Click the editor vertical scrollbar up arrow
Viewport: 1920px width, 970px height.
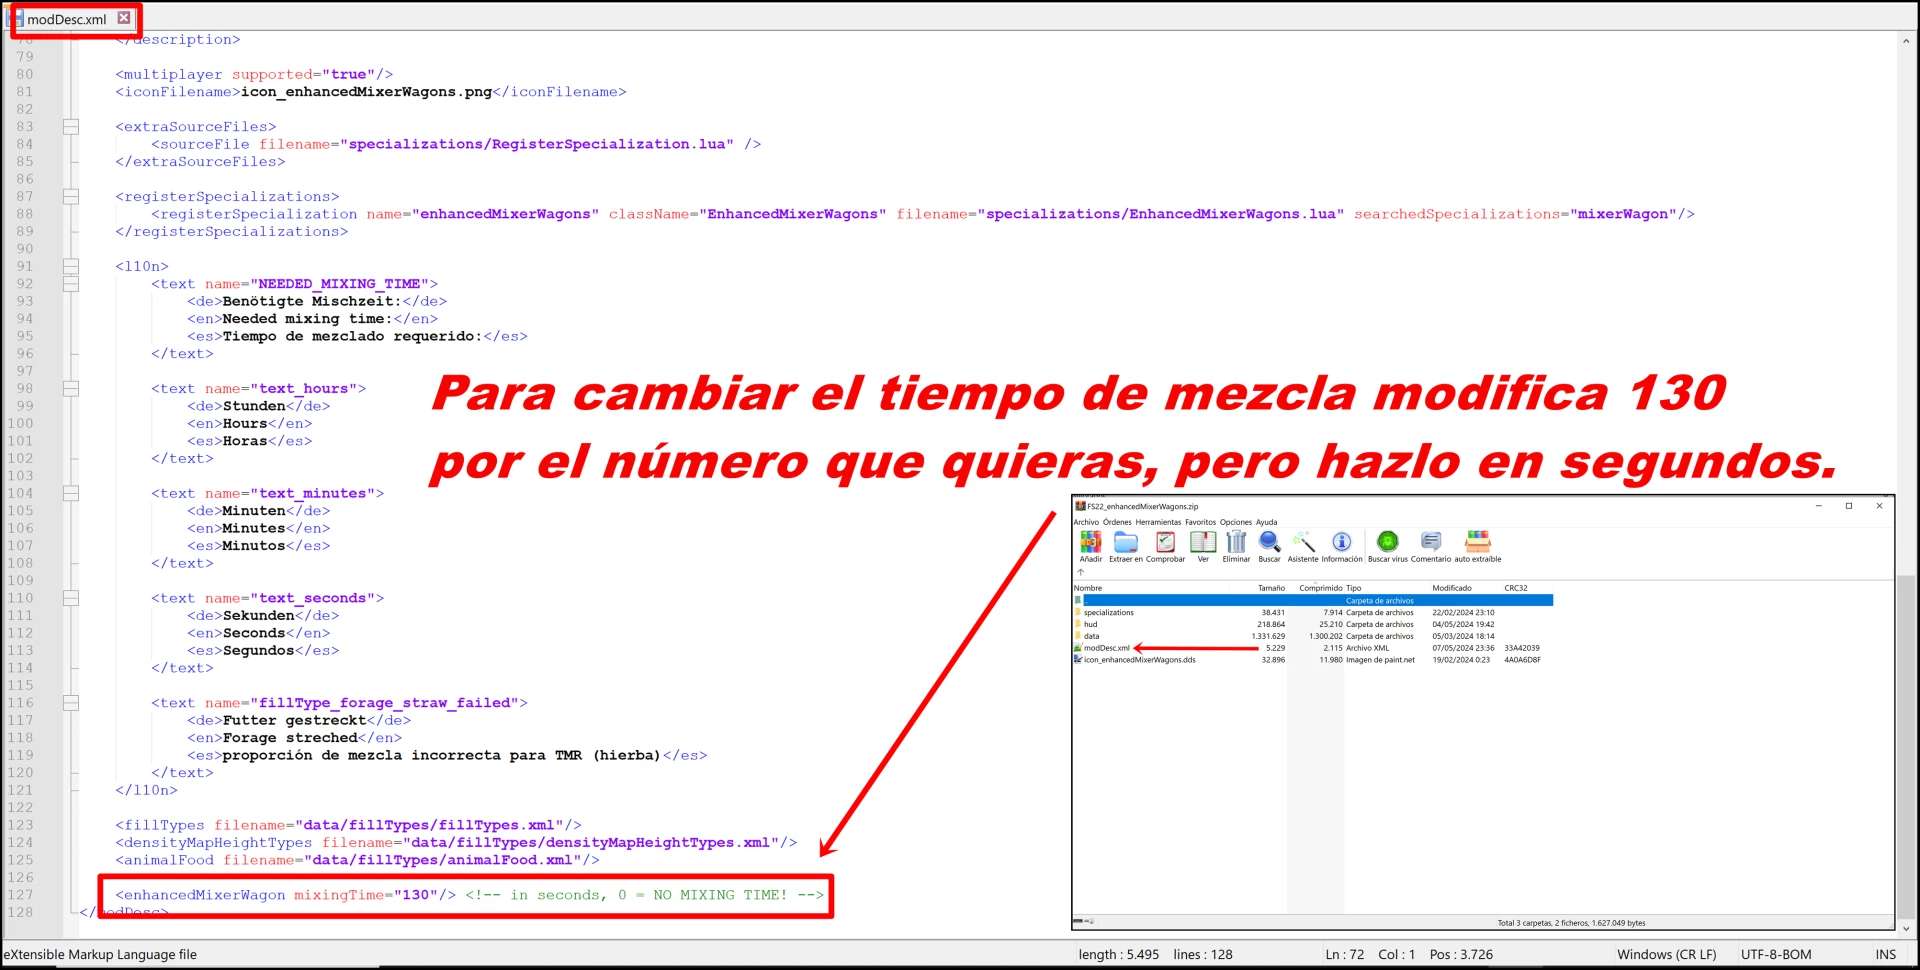(1906, 42)
